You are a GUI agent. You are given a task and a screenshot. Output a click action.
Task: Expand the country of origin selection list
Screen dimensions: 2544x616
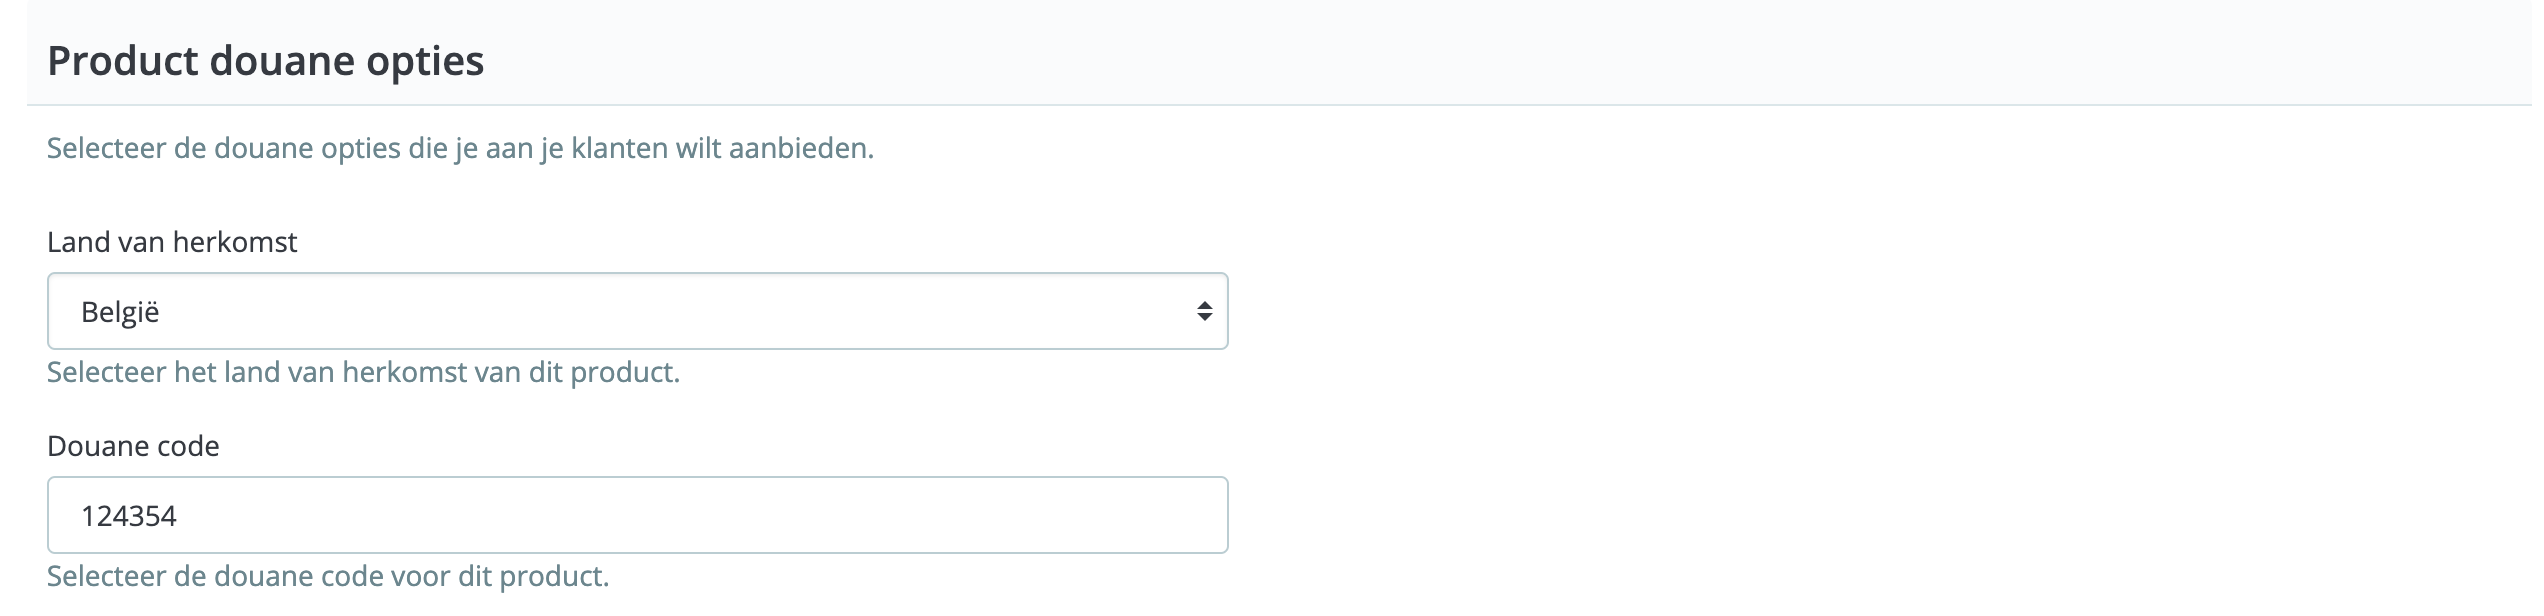(x=640, y=311)
